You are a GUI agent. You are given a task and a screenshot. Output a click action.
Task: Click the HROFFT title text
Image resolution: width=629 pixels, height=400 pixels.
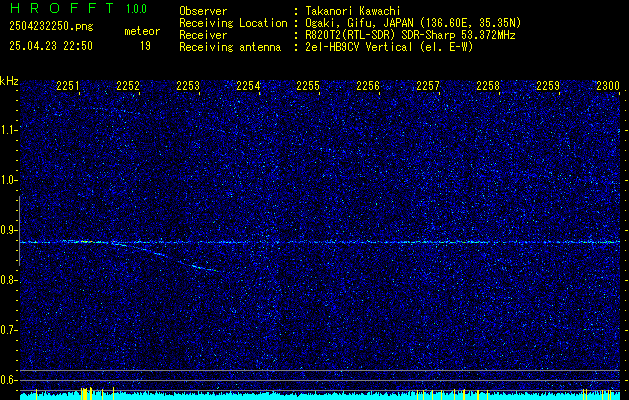[x=62, y=8]
